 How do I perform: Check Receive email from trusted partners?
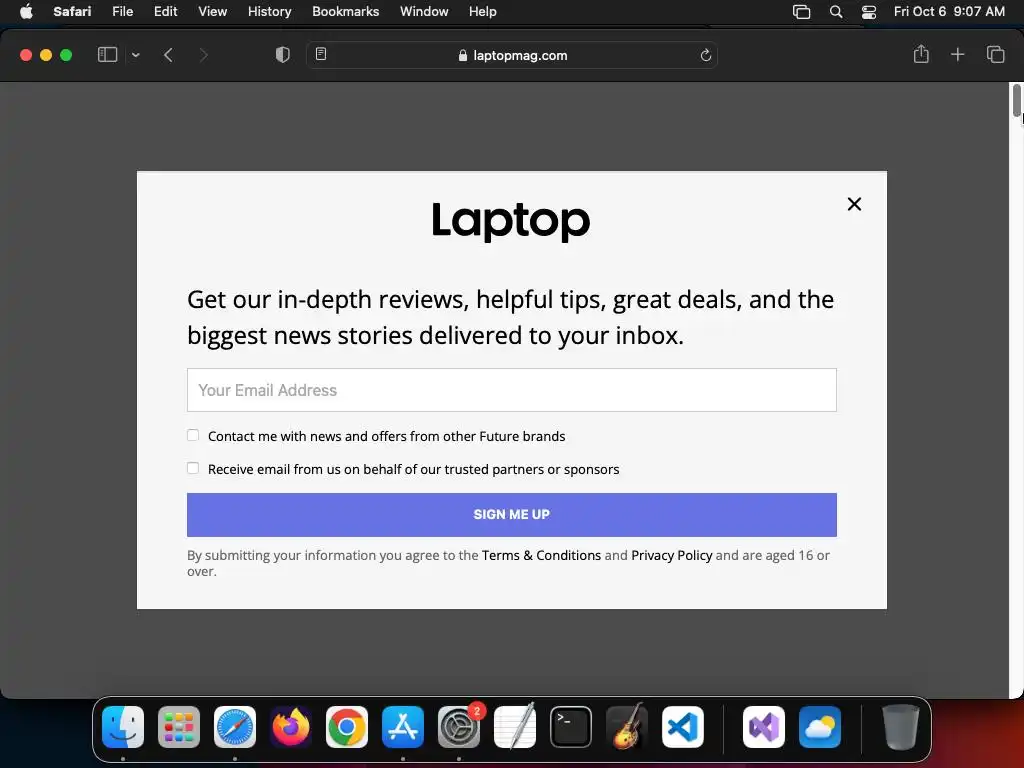(193, 468)
